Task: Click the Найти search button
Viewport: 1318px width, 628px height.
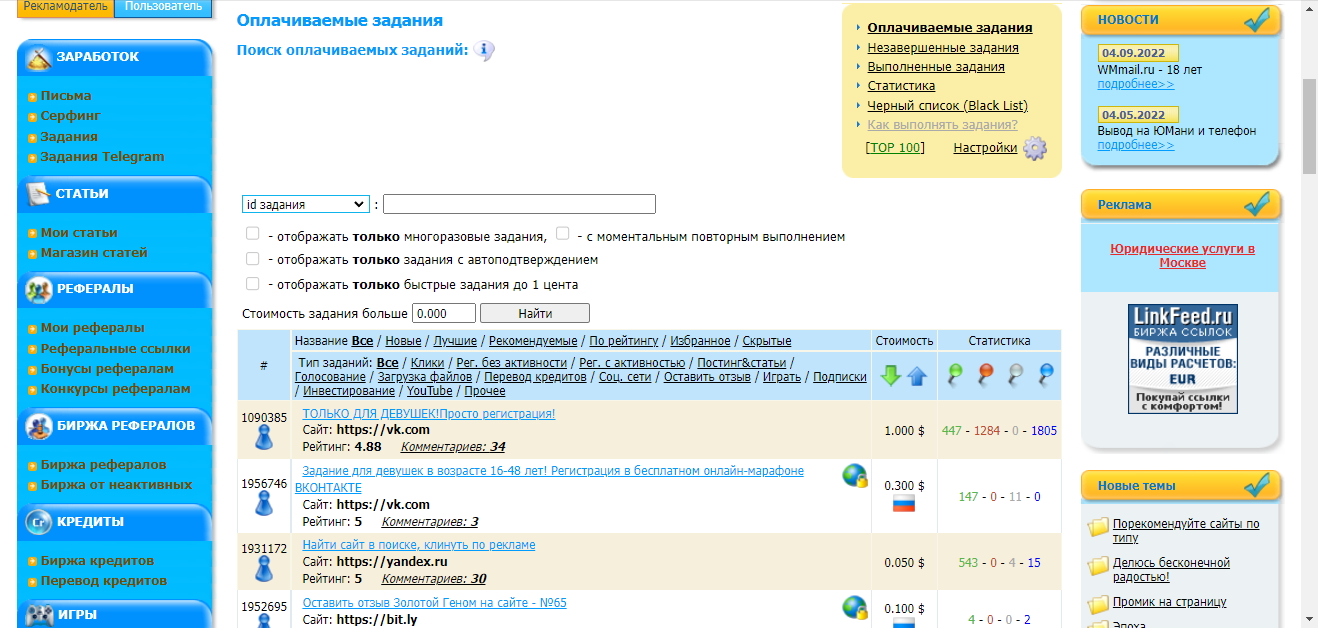Action: click(x=535, y=313)
